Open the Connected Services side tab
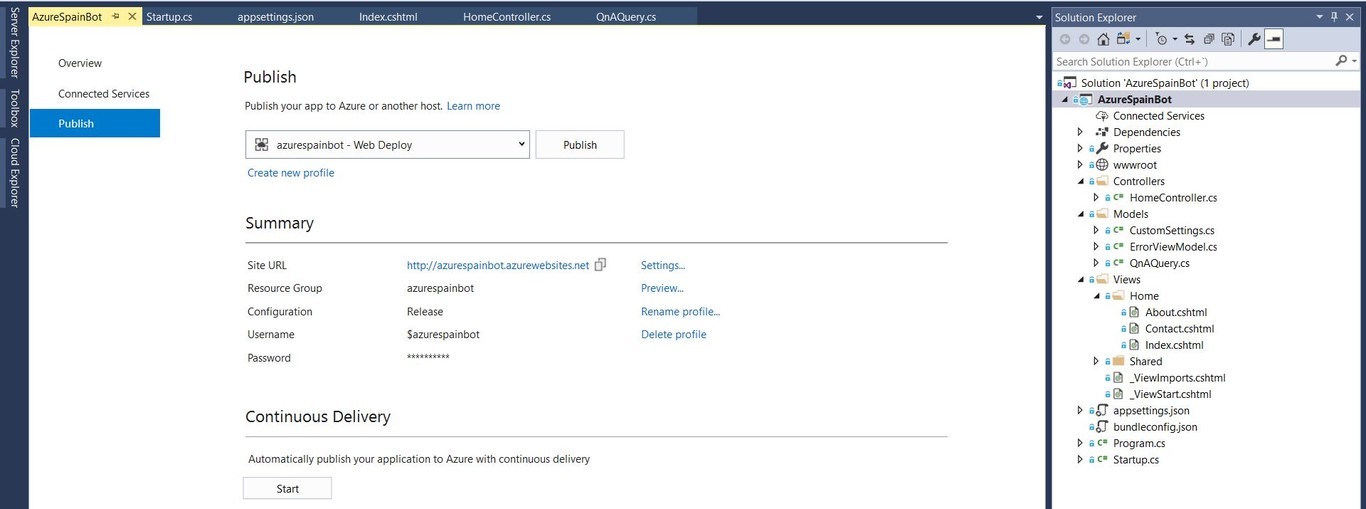Screen dimensions: 1366x509 (103, 93)
